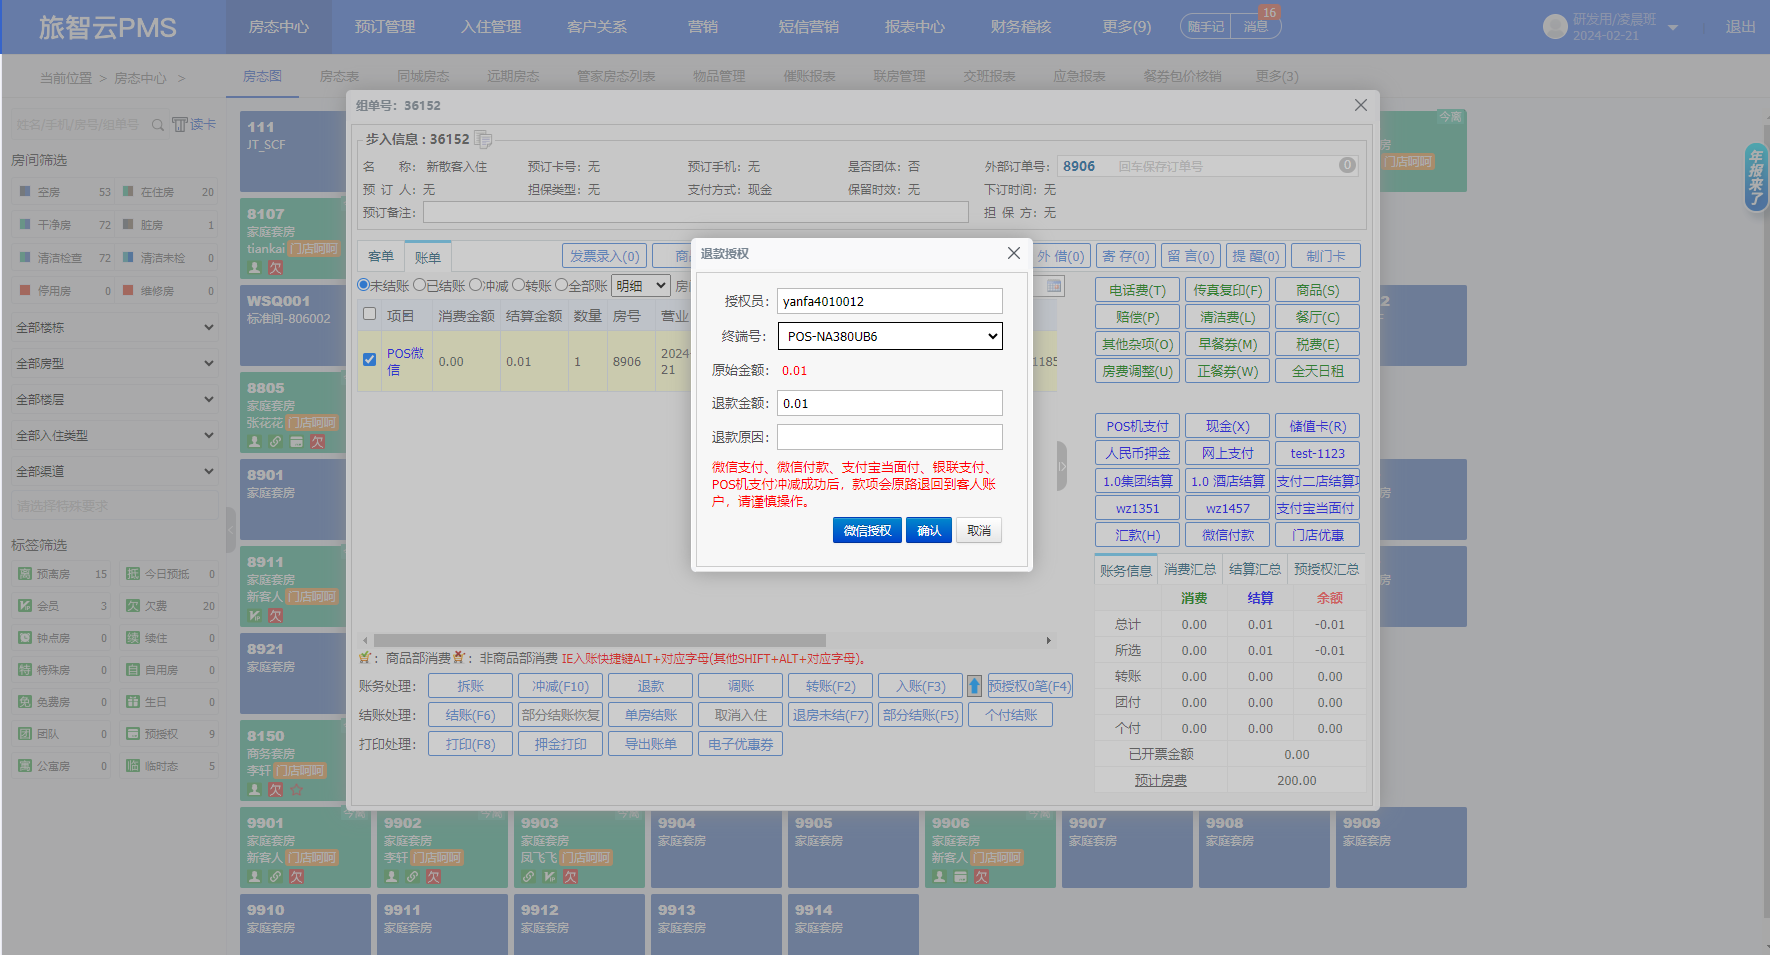Filter by the 公寓房 tag icon
1770x955 pixels.
[x=25, y=766]
